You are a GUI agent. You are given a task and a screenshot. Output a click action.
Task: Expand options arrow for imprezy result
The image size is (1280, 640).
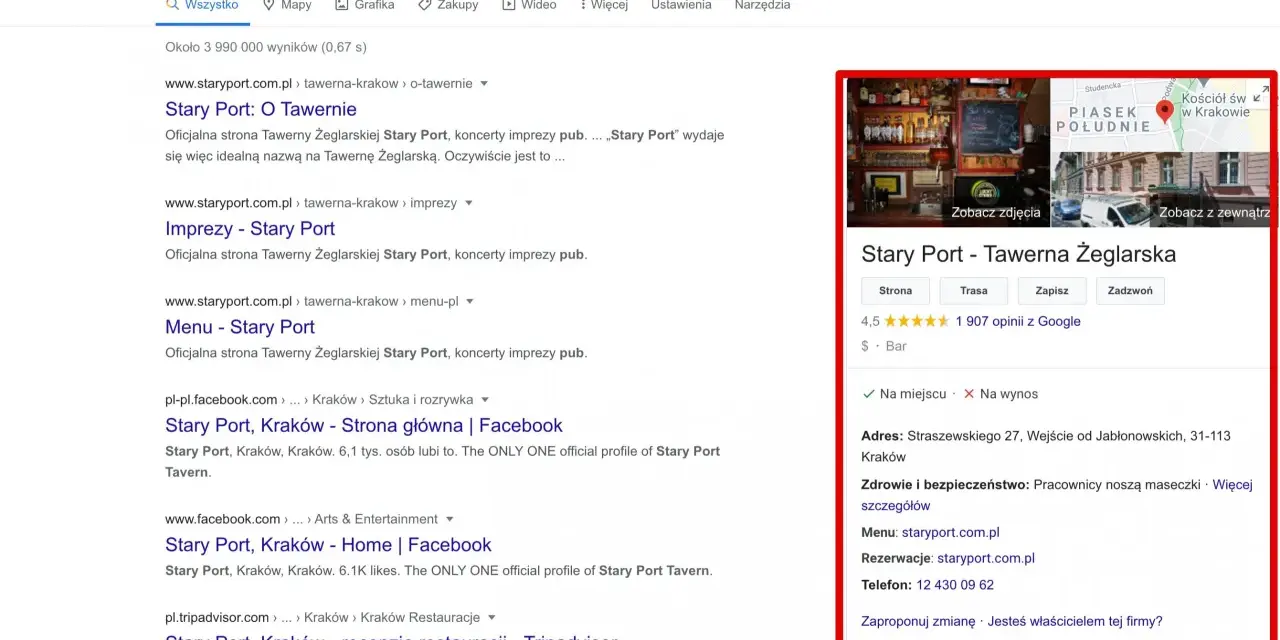468,203
